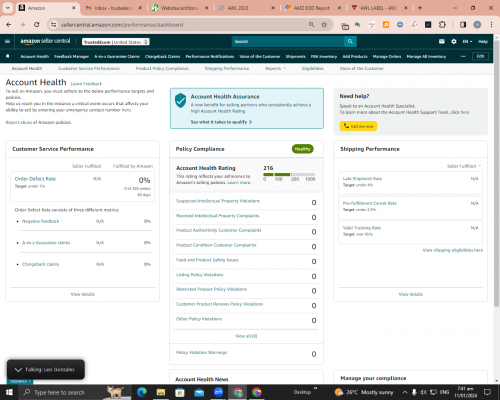Open the Mail app from taskbar

199,392
